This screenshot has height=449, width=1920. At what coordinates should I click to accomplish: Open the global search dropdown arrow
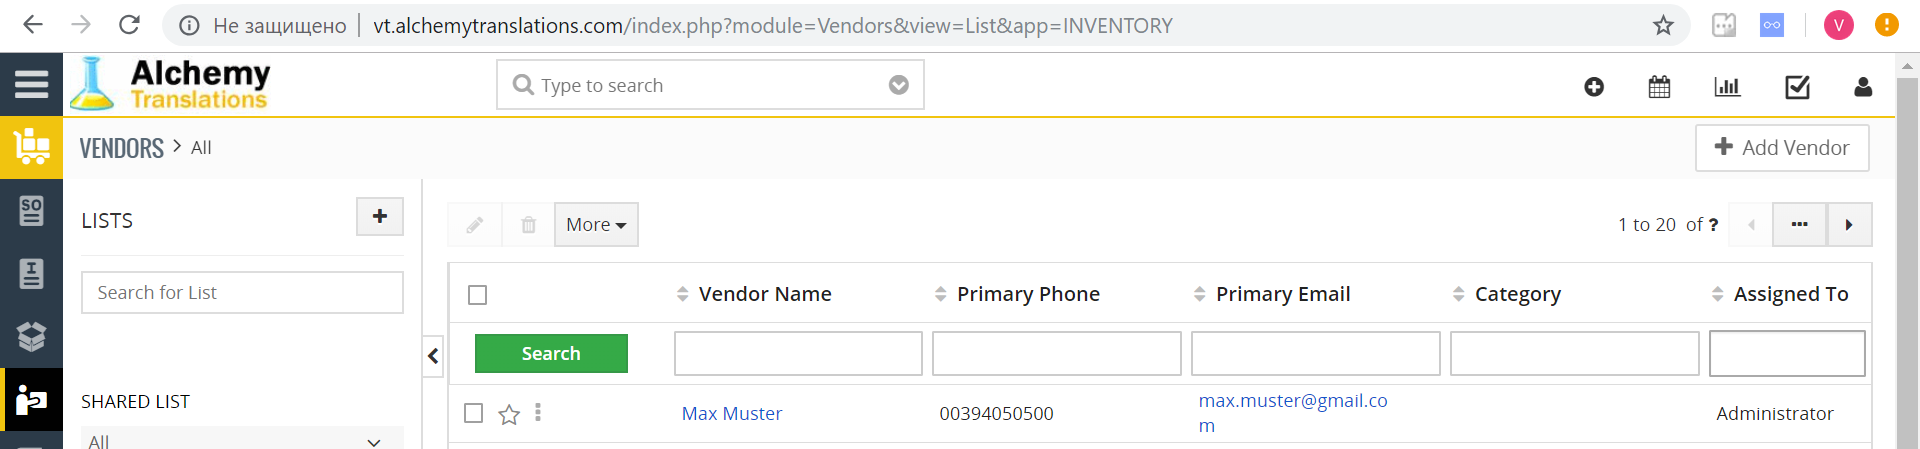coord(899,85)
